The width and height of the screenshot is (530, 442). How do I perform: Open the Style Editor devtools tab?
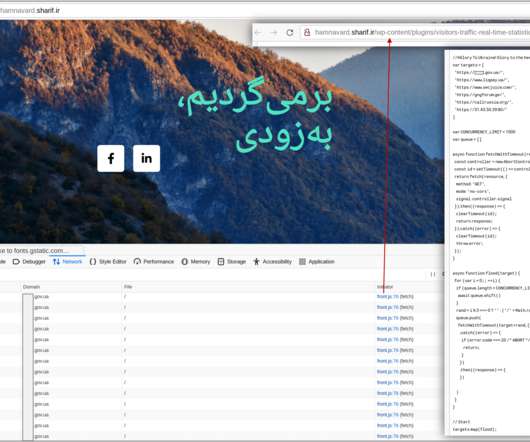tap(108, 262)
